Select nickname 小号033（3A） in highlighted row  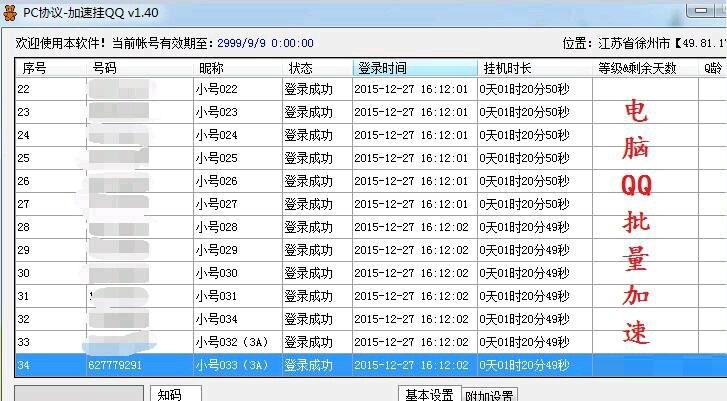[x=232, y=365]
